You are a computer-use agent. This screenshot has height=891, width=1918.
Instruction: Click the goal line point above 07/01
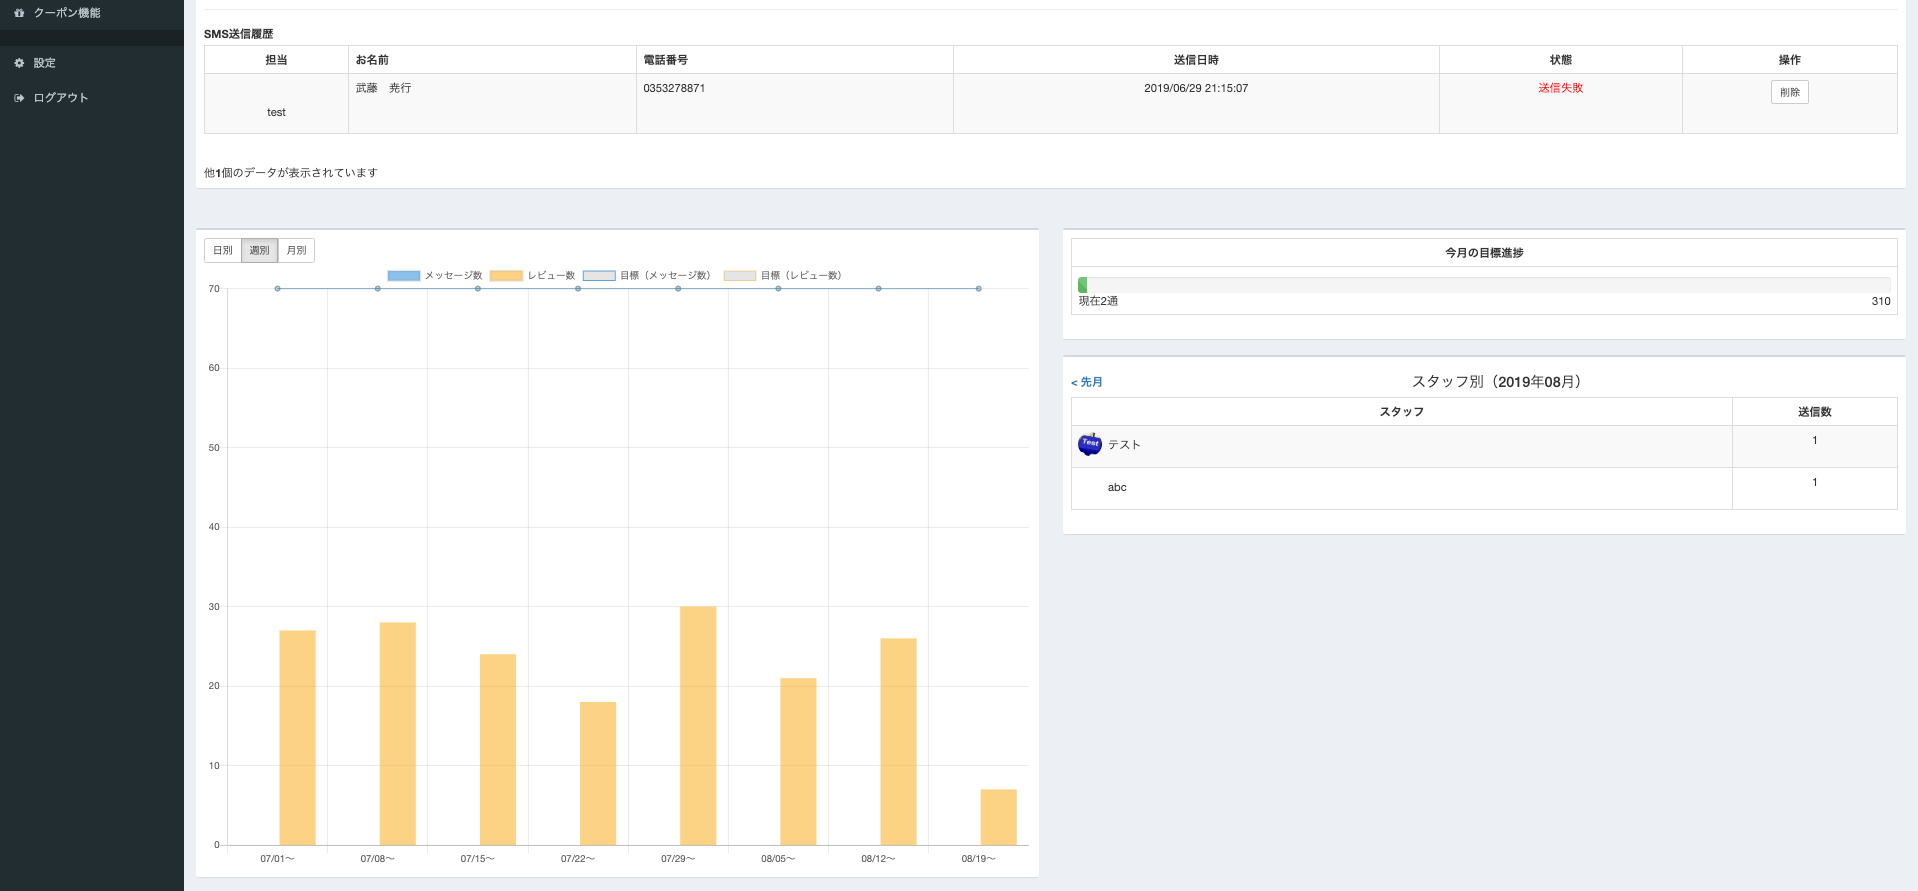277,289
